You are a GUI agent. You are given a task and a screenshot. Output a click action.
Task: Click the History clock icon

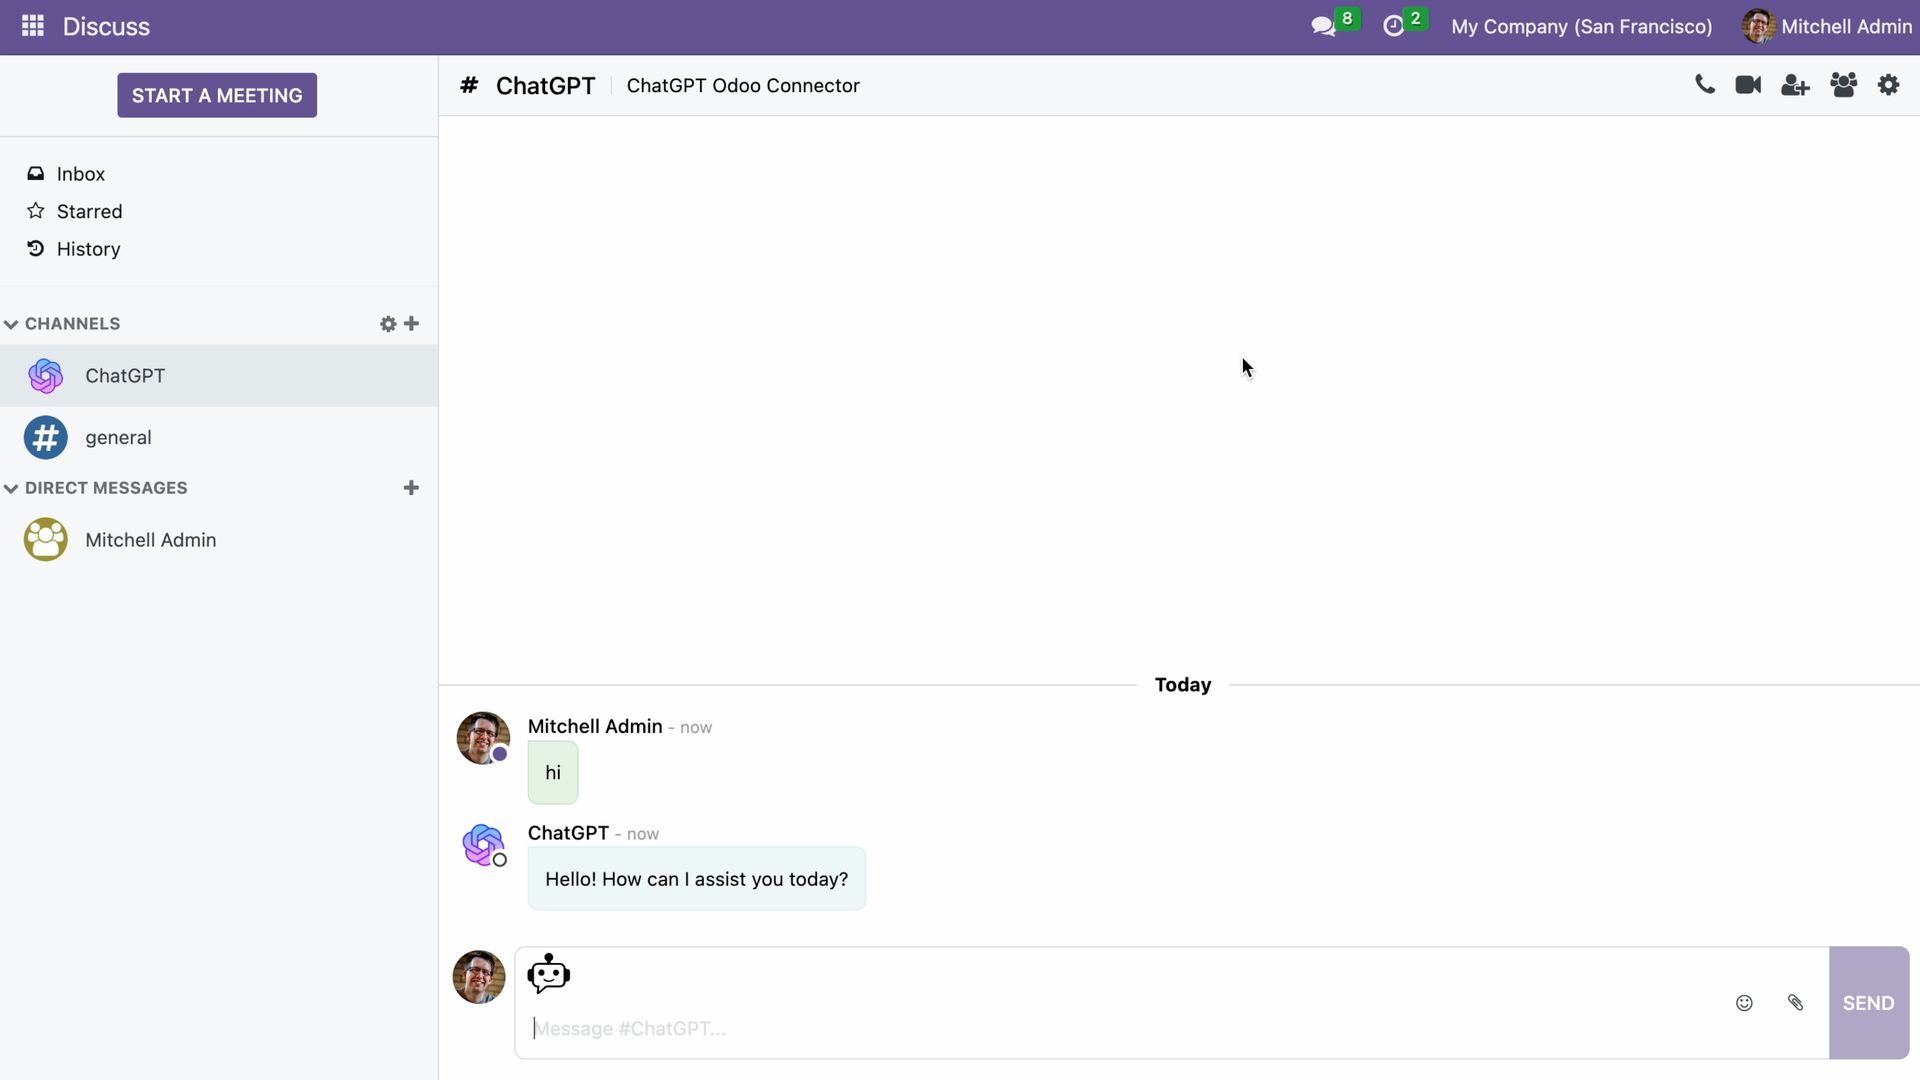click(36, 248)
